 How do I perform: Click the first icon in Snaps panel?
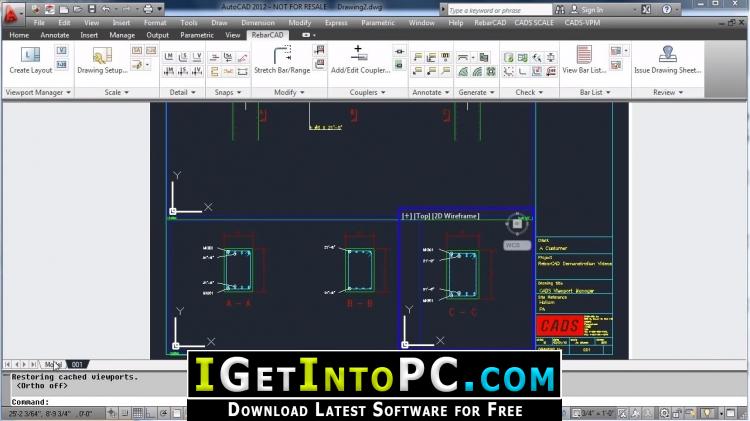pyautogui.click(x=214, y=57)
